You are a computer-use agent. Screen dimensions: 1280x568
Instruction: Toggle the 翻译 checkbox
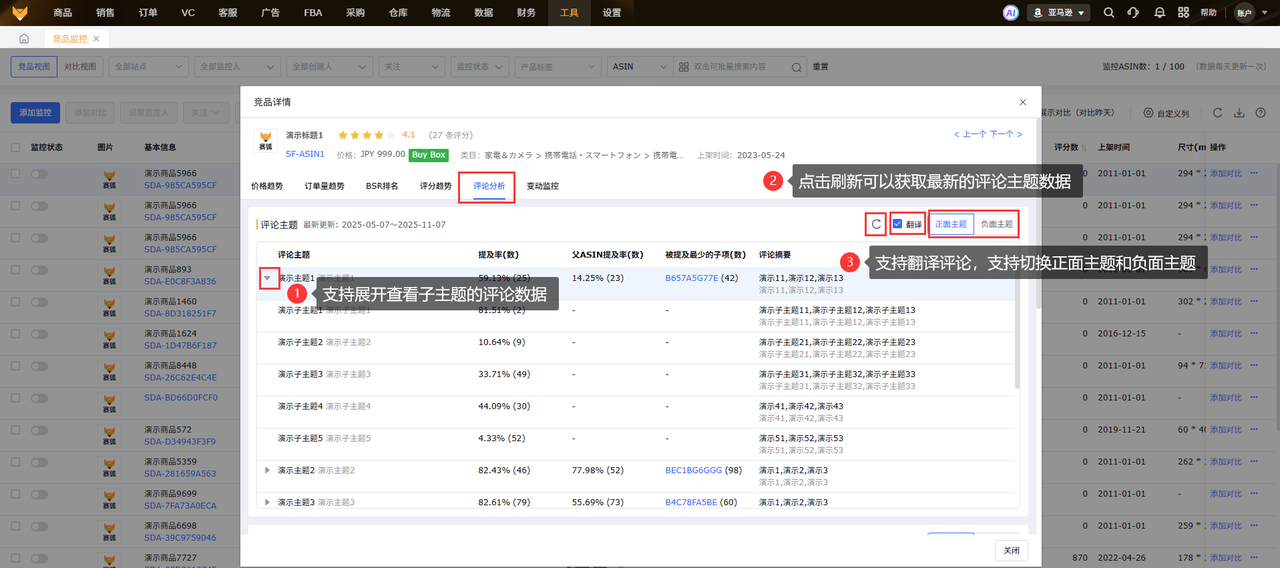tap(897, 224)
